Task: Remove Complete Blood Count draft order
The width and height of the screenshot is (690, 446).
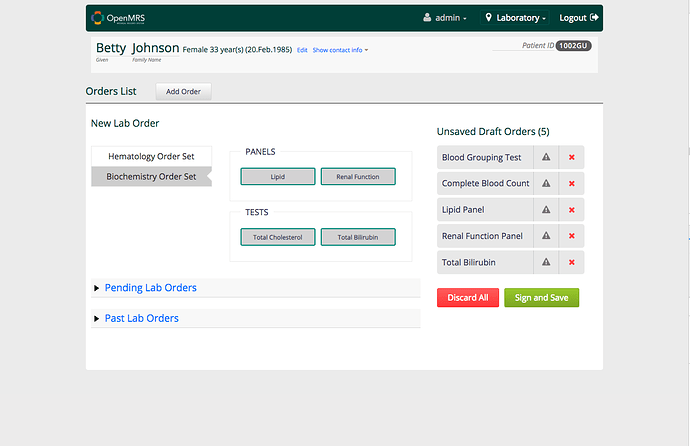Action: [x=572, y=183]
